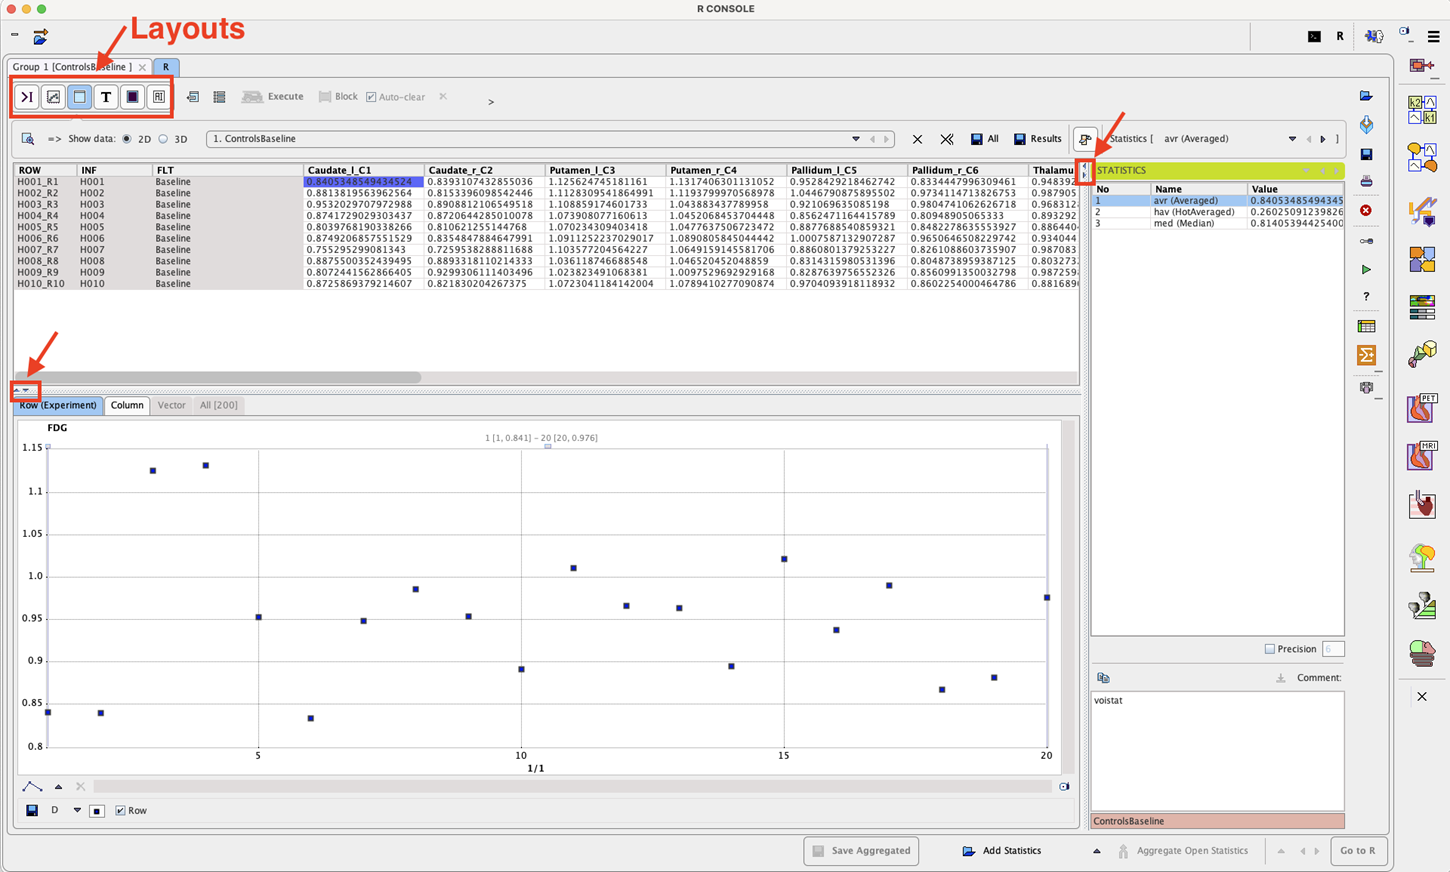Click the yellow table icon in sidebar
The height and width of the screenshot is (872, 1450).
point(1367,327)
